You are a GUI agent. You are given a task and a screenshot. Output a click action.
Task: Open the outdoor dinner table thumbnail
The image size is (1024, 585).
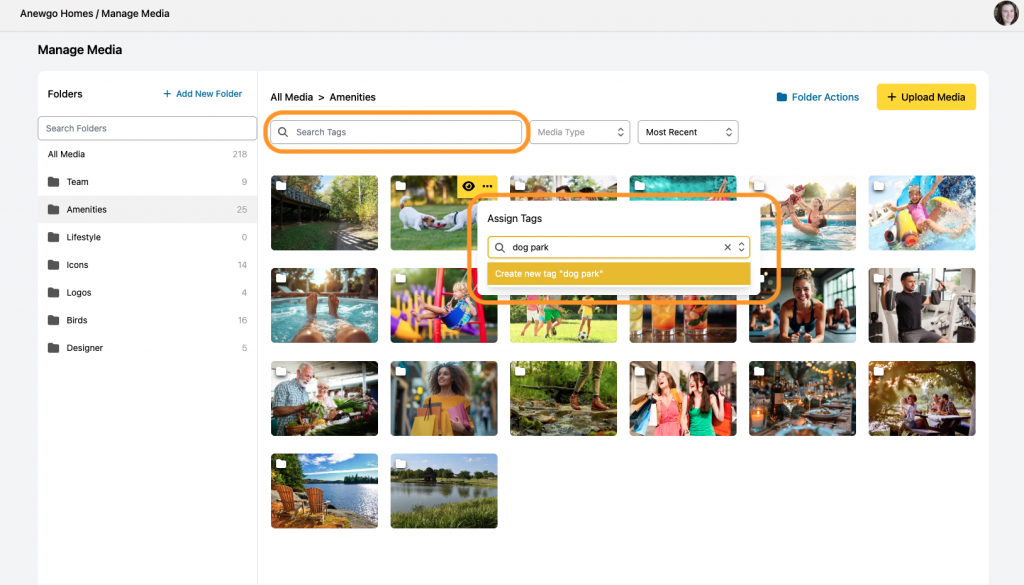pyautogui.click(x=802, y=398)
